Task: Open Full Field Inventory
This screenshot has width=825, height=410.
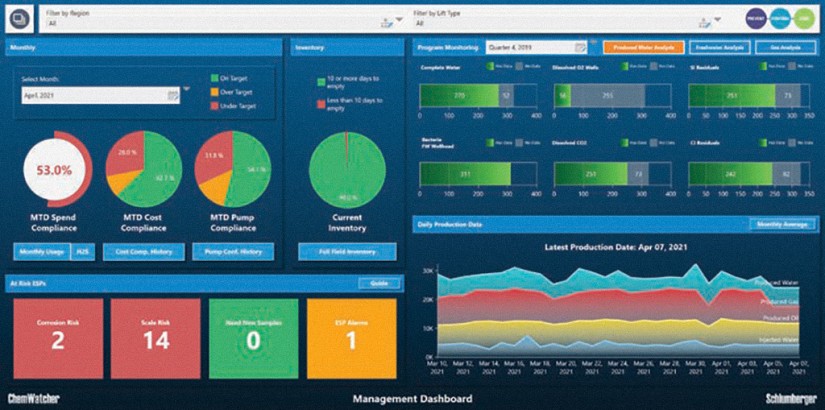Action: coord(347,252)
